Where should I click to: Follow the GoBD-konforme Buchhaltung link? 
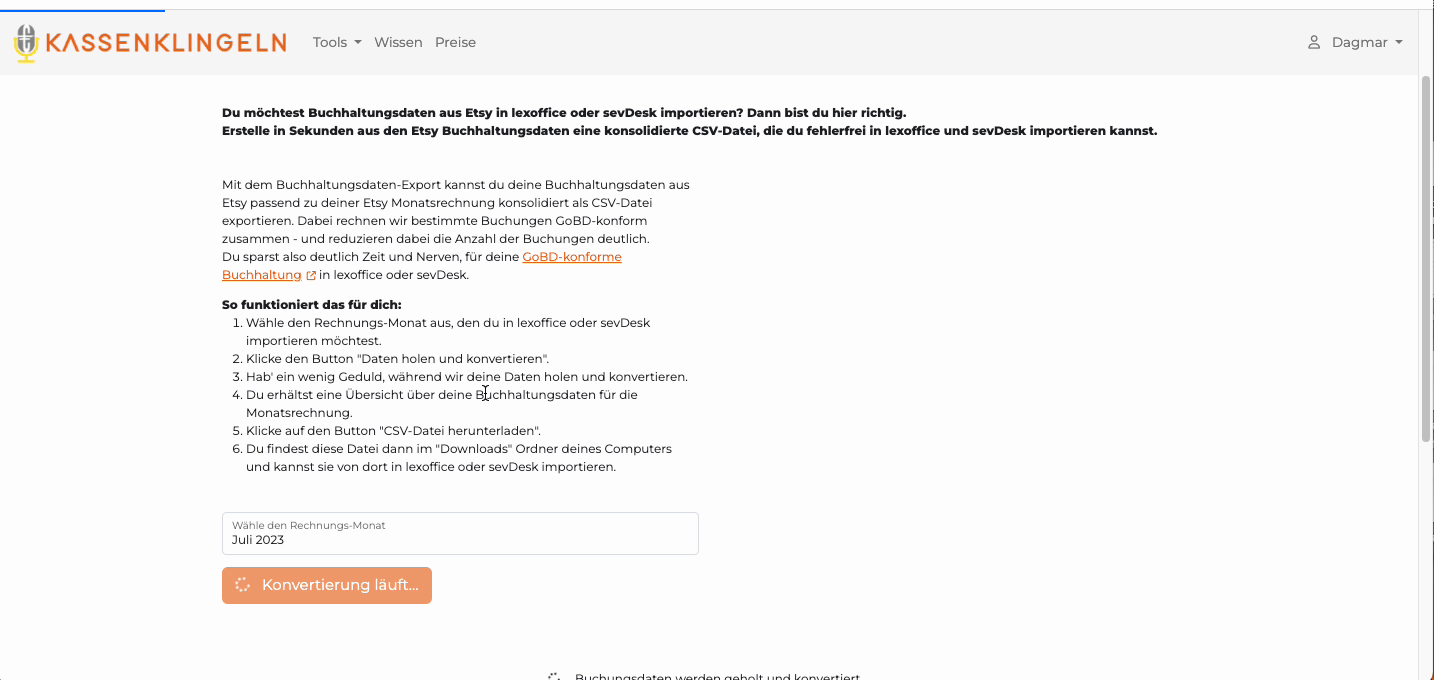click(571, 257)
